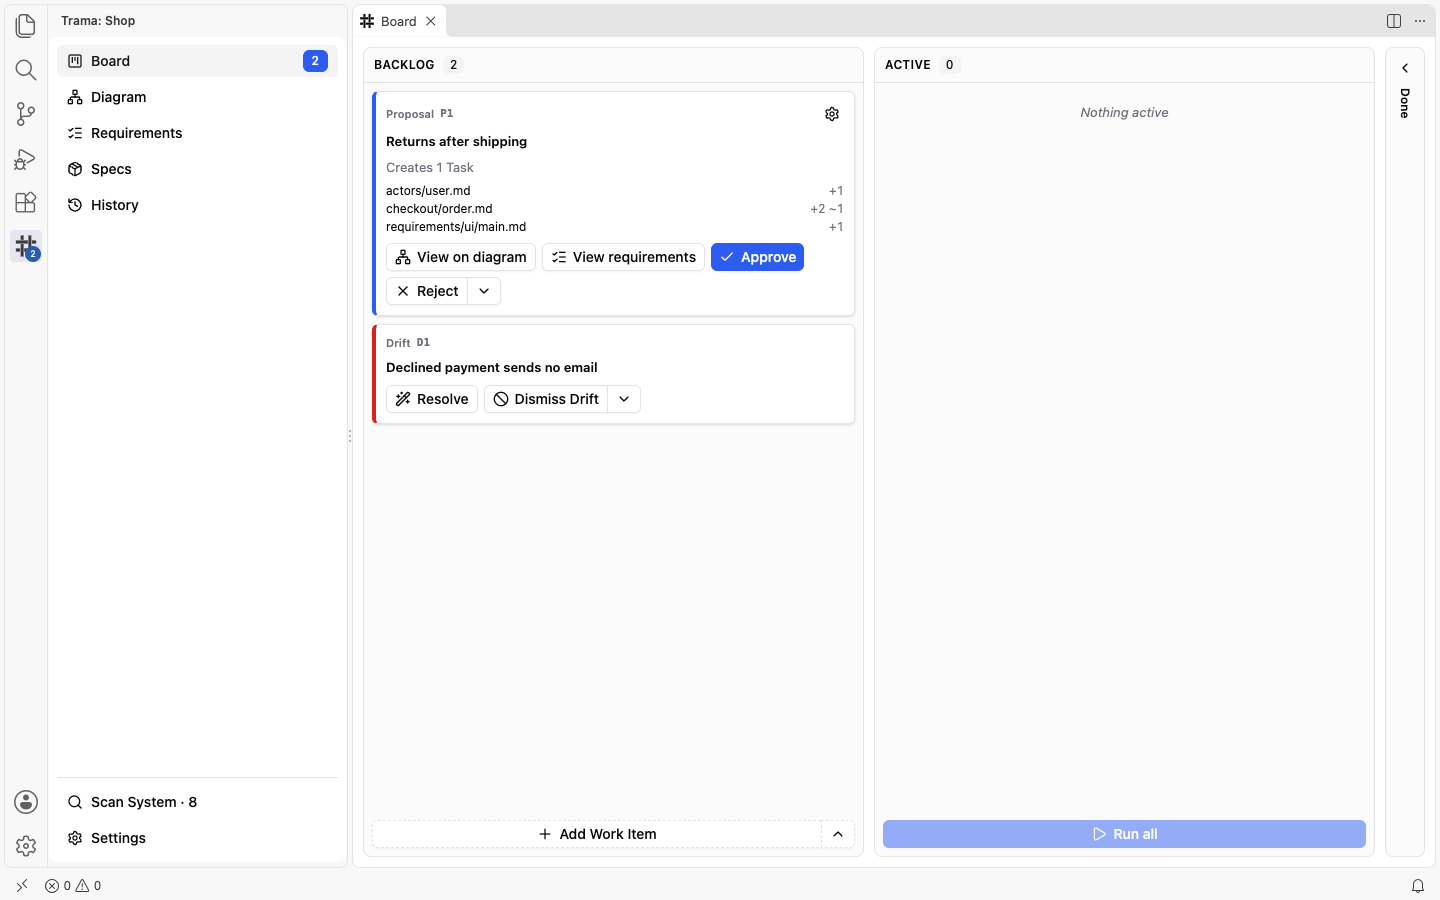
Task: Click View requirements button
Action: (x=624, y=257)
